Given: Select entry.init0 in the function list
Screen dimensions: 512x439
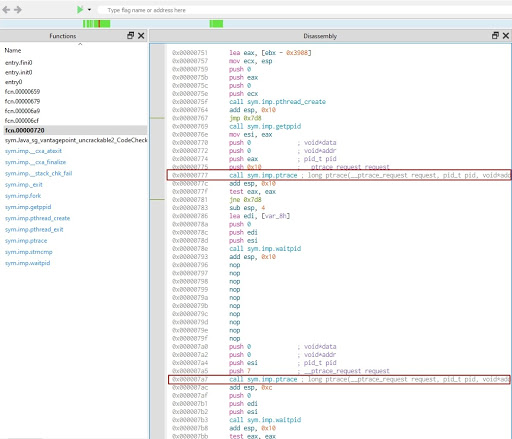Looking at the screenshot, I should (x=19, y=72).
